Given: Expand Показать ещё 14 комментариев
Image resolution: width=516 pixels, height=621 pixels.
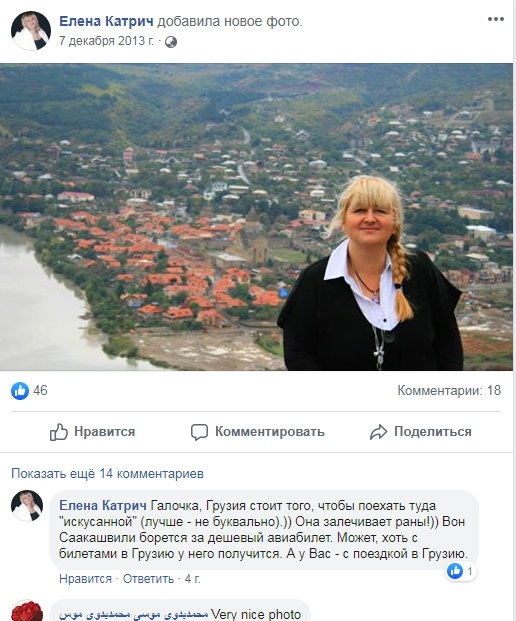Looking at the screenshot, I should [x=107, y=474].
